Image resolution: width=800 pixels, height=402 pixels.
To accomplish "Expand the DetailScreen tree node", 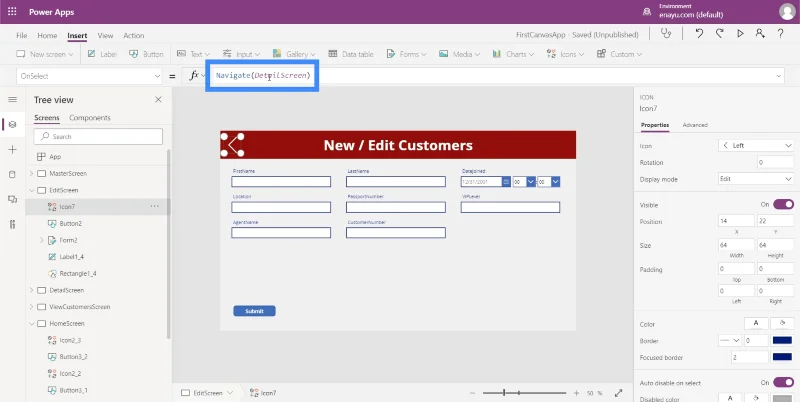I will click(31, 290).
